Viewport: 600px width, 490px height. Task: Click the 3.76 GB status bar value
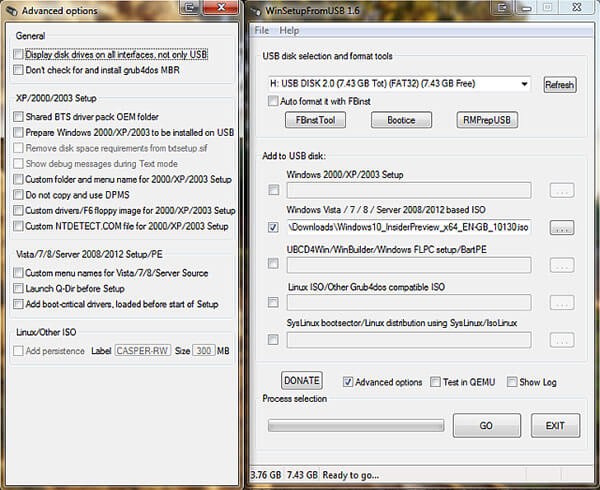pyautogui.click(x=266, y=475)
